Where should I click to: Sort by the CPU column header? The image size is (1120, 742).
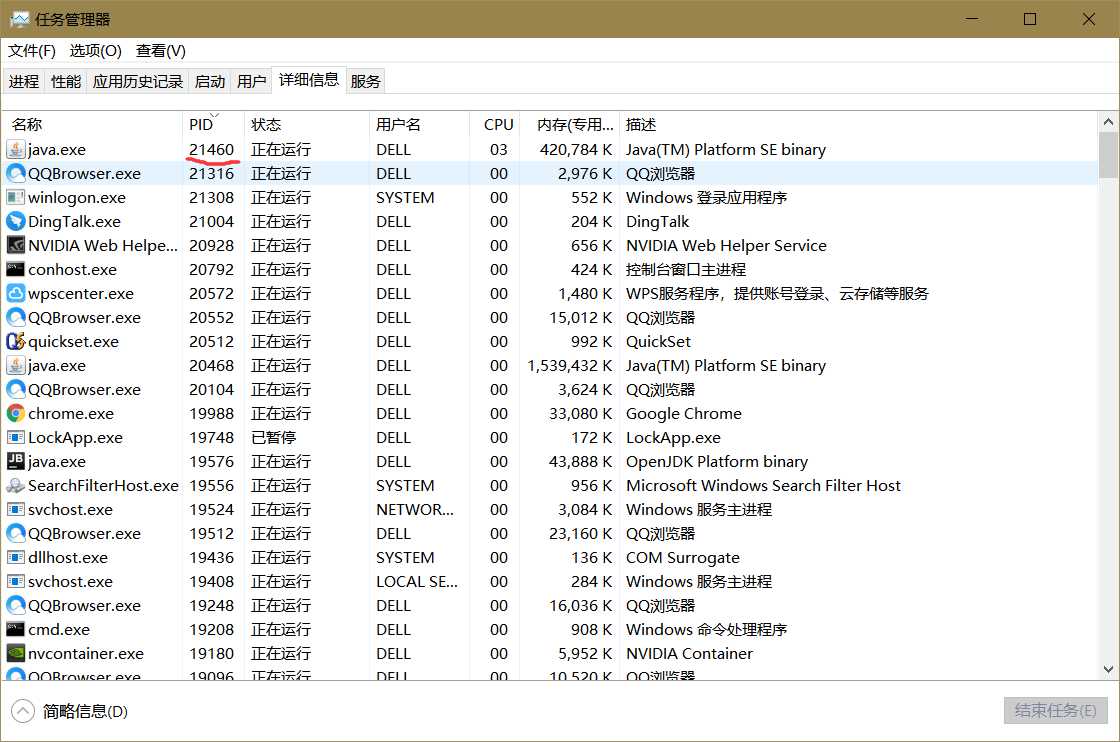pyautogui.click(x=495, y=124)
